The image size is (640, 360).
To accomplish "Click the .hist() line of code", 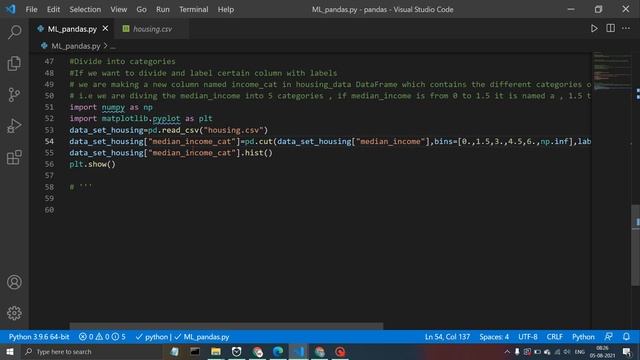I will (171, 153).
